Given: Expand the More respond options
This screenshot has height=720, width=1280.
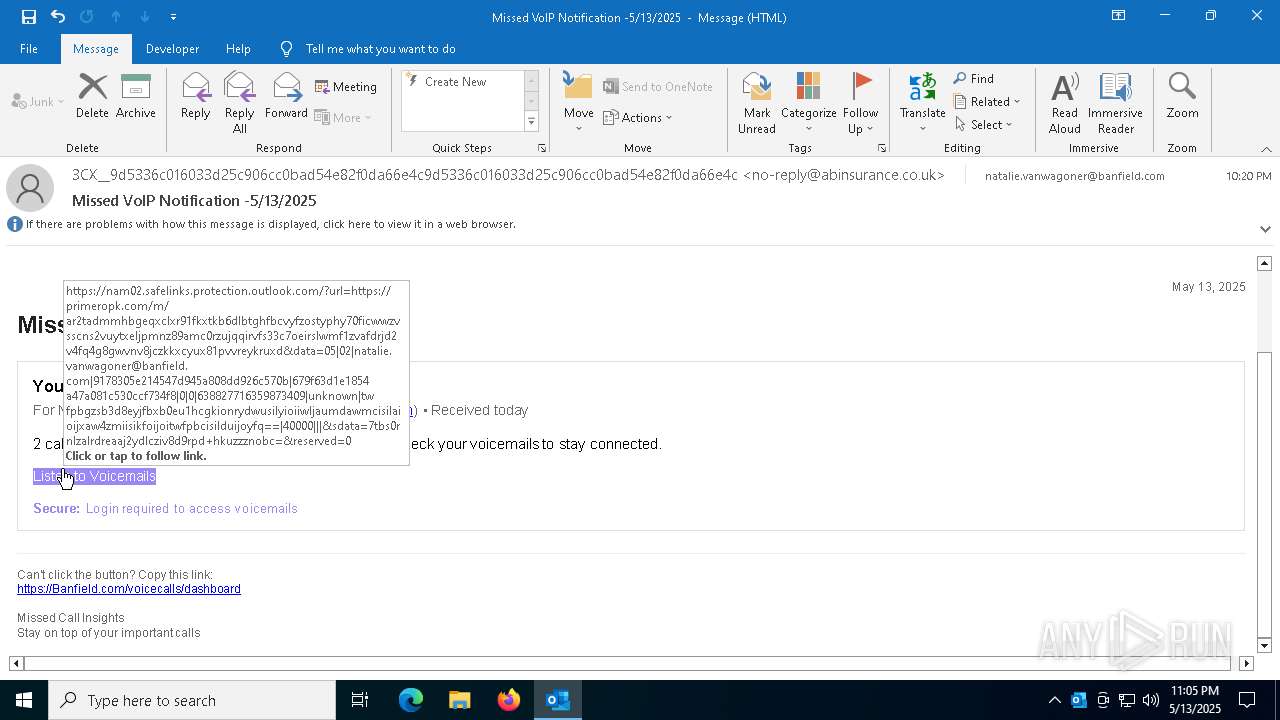Looking at the screenshot, I should [343, 117].
